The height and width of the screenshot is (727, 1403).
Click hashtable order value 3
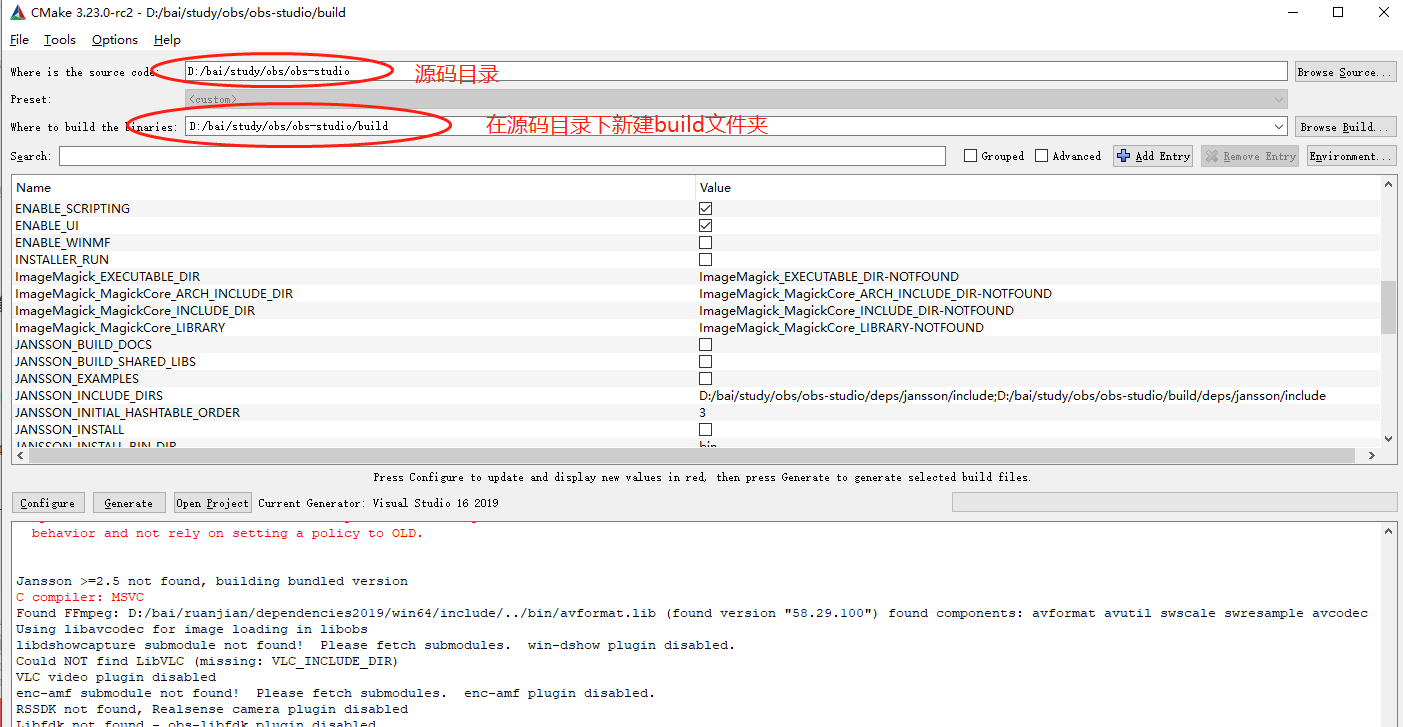point(702,412)
